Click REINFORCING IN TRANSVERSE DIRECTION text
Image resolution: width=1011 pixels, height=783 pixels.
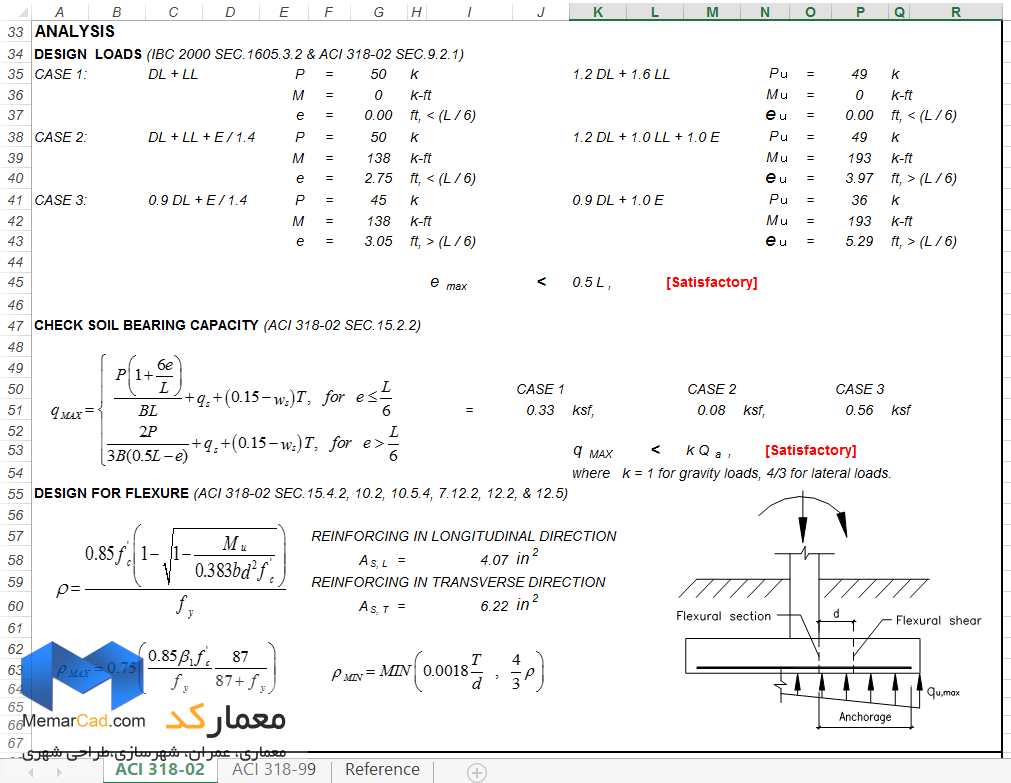(x=458, y=582)
